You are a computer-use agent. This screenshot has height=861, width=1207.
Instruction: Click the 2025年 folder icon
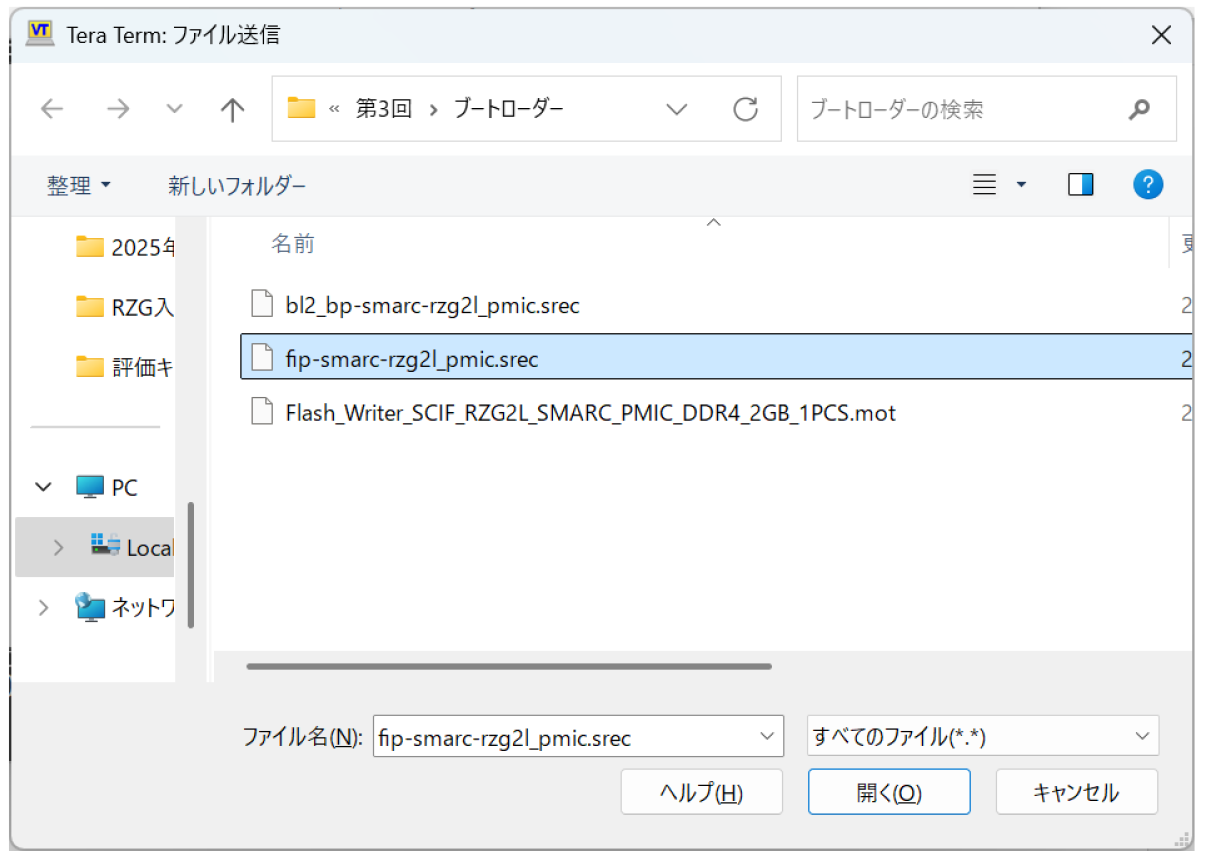pyautogui.click(x=90, y=246)
